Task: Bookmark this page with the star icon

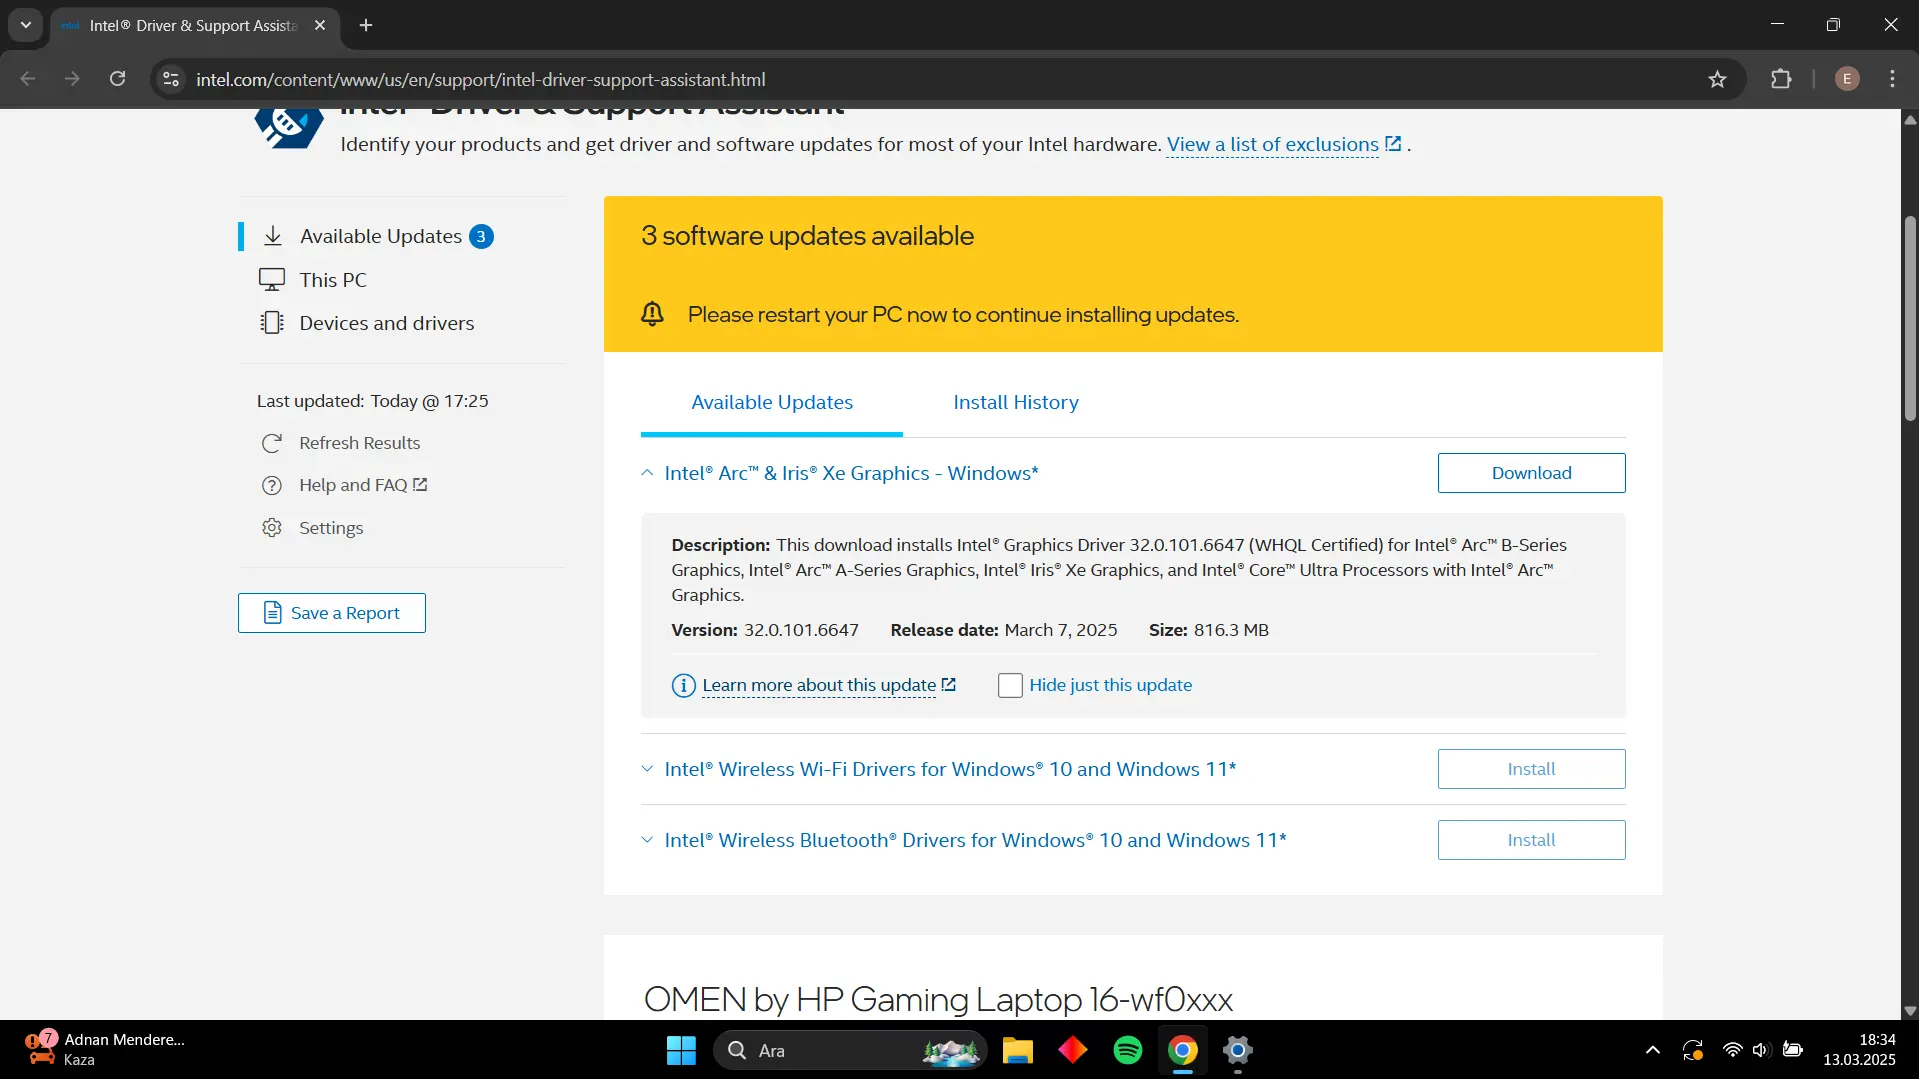Action: [x=1717, y=79]
